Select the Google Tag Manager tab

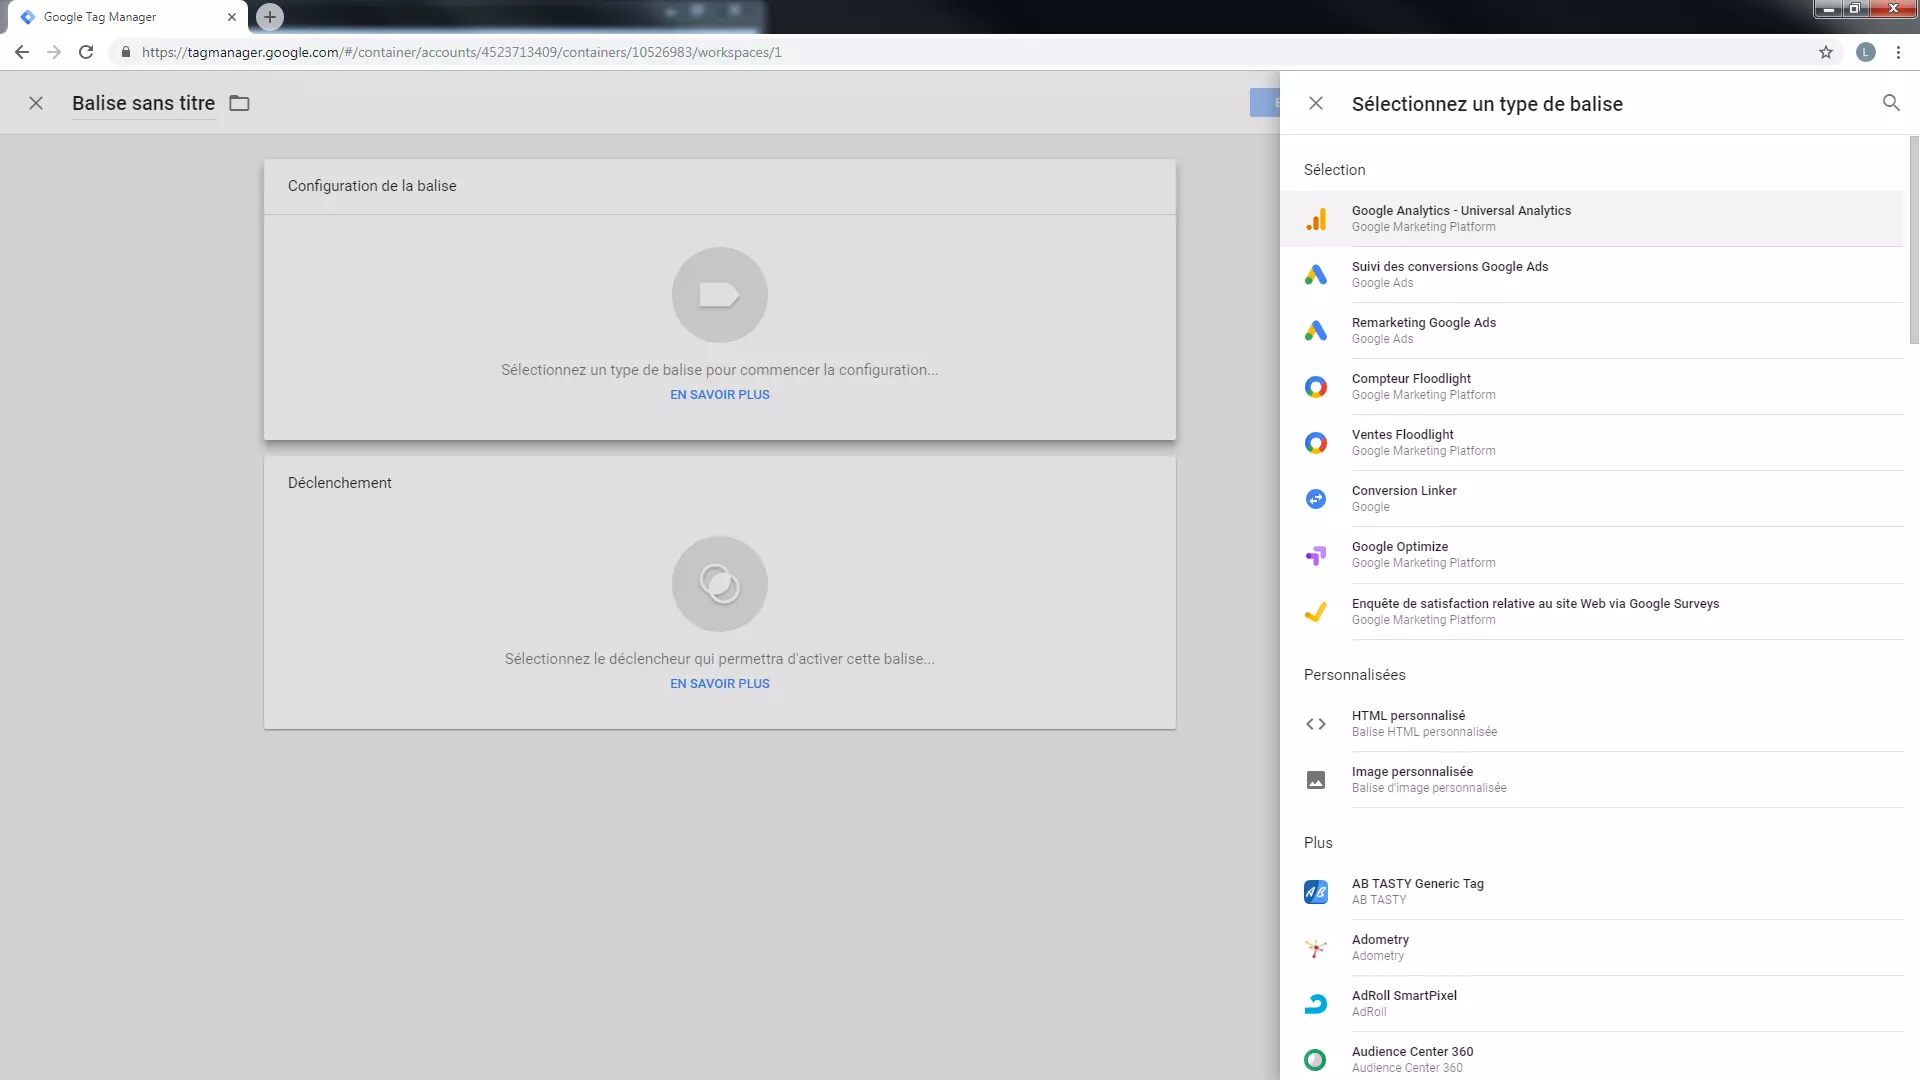coord(129,17)
